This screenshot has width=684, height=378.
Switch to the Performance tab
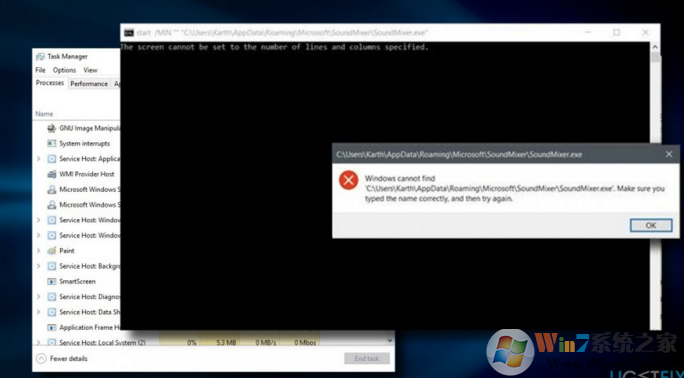pyautogui.click(x=89, y=84)
